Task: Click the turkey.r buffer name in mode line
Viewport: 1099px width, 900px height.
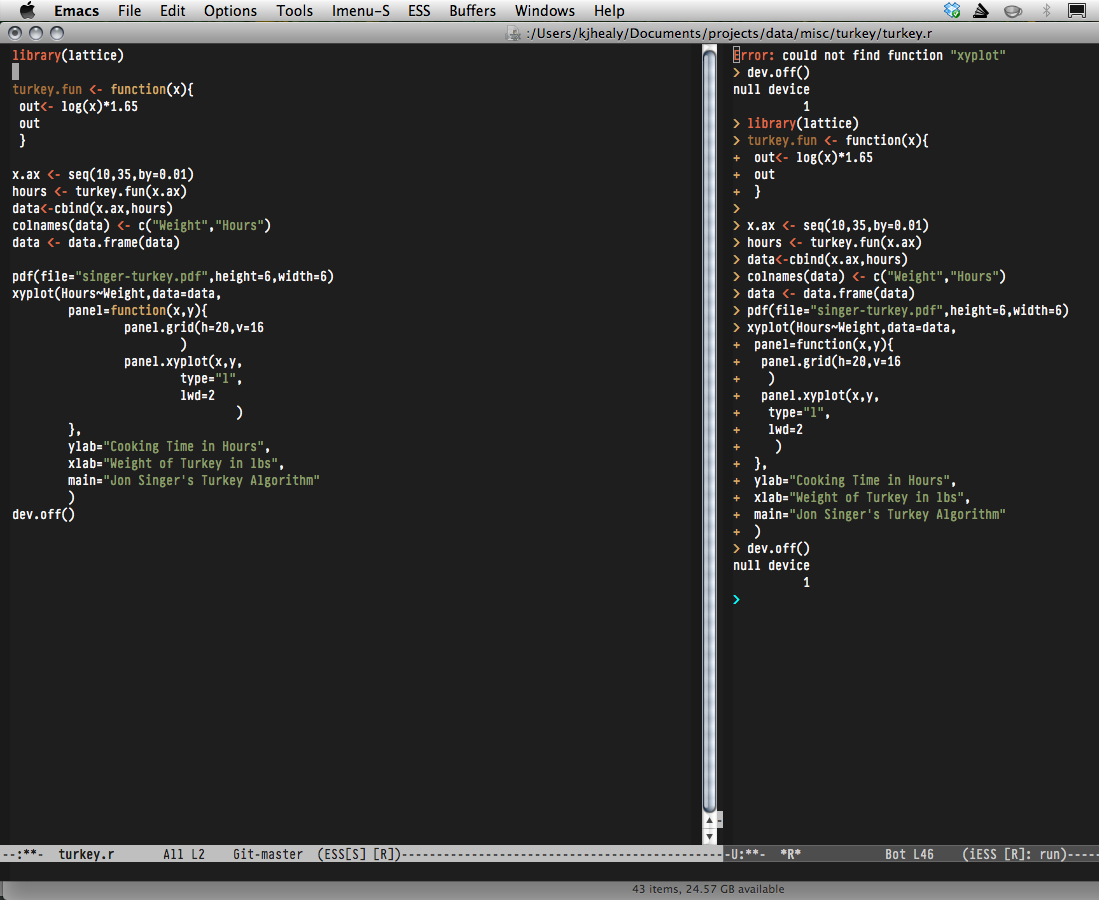Action: [x=86, y=855]
